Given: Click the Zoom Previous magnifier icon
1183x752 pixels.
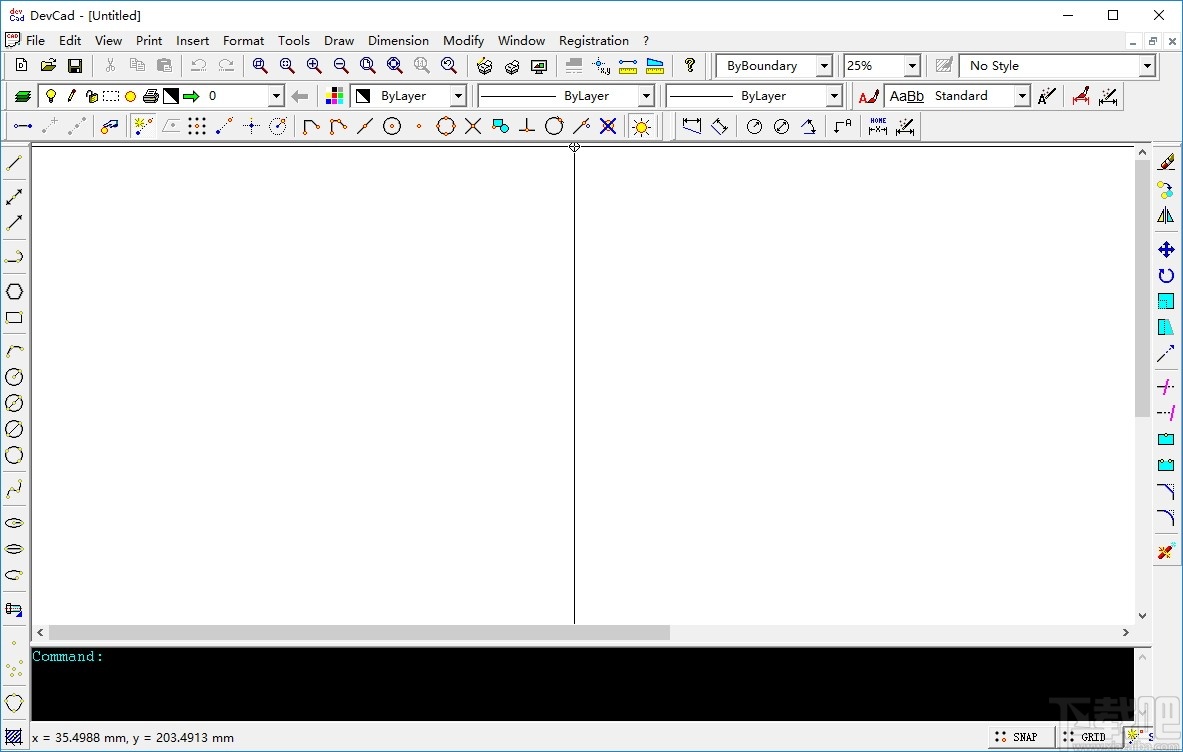Looking at the screenshot, I should [x=449, y=66].
